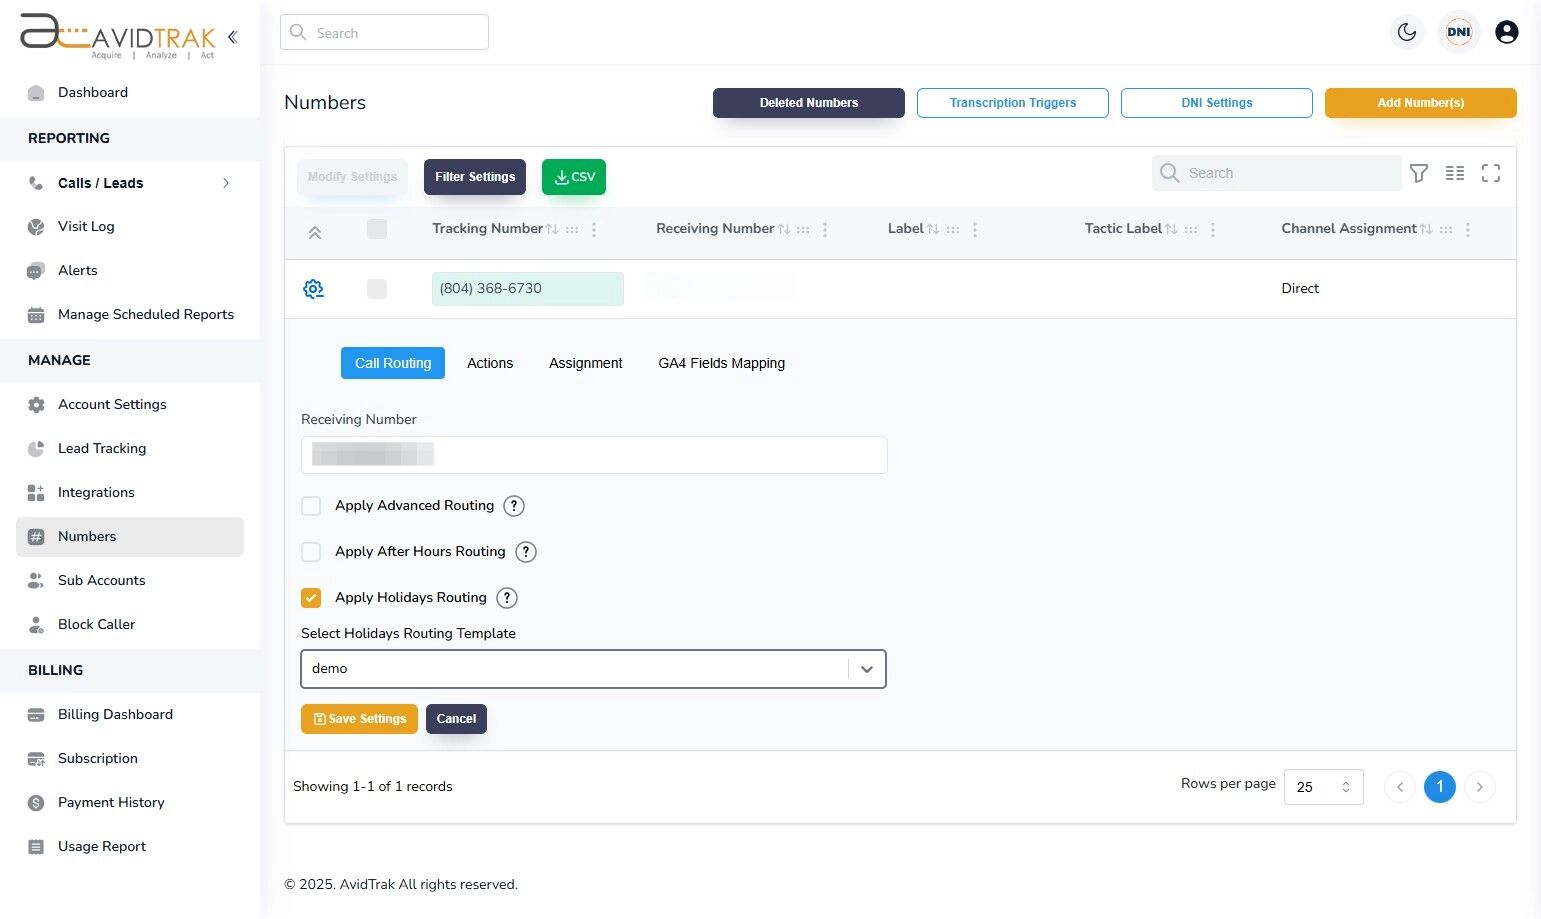The width and height of the screenshot is (1541, 919).
Task: Open the column visibility list icon
Action: (1455, 173)
